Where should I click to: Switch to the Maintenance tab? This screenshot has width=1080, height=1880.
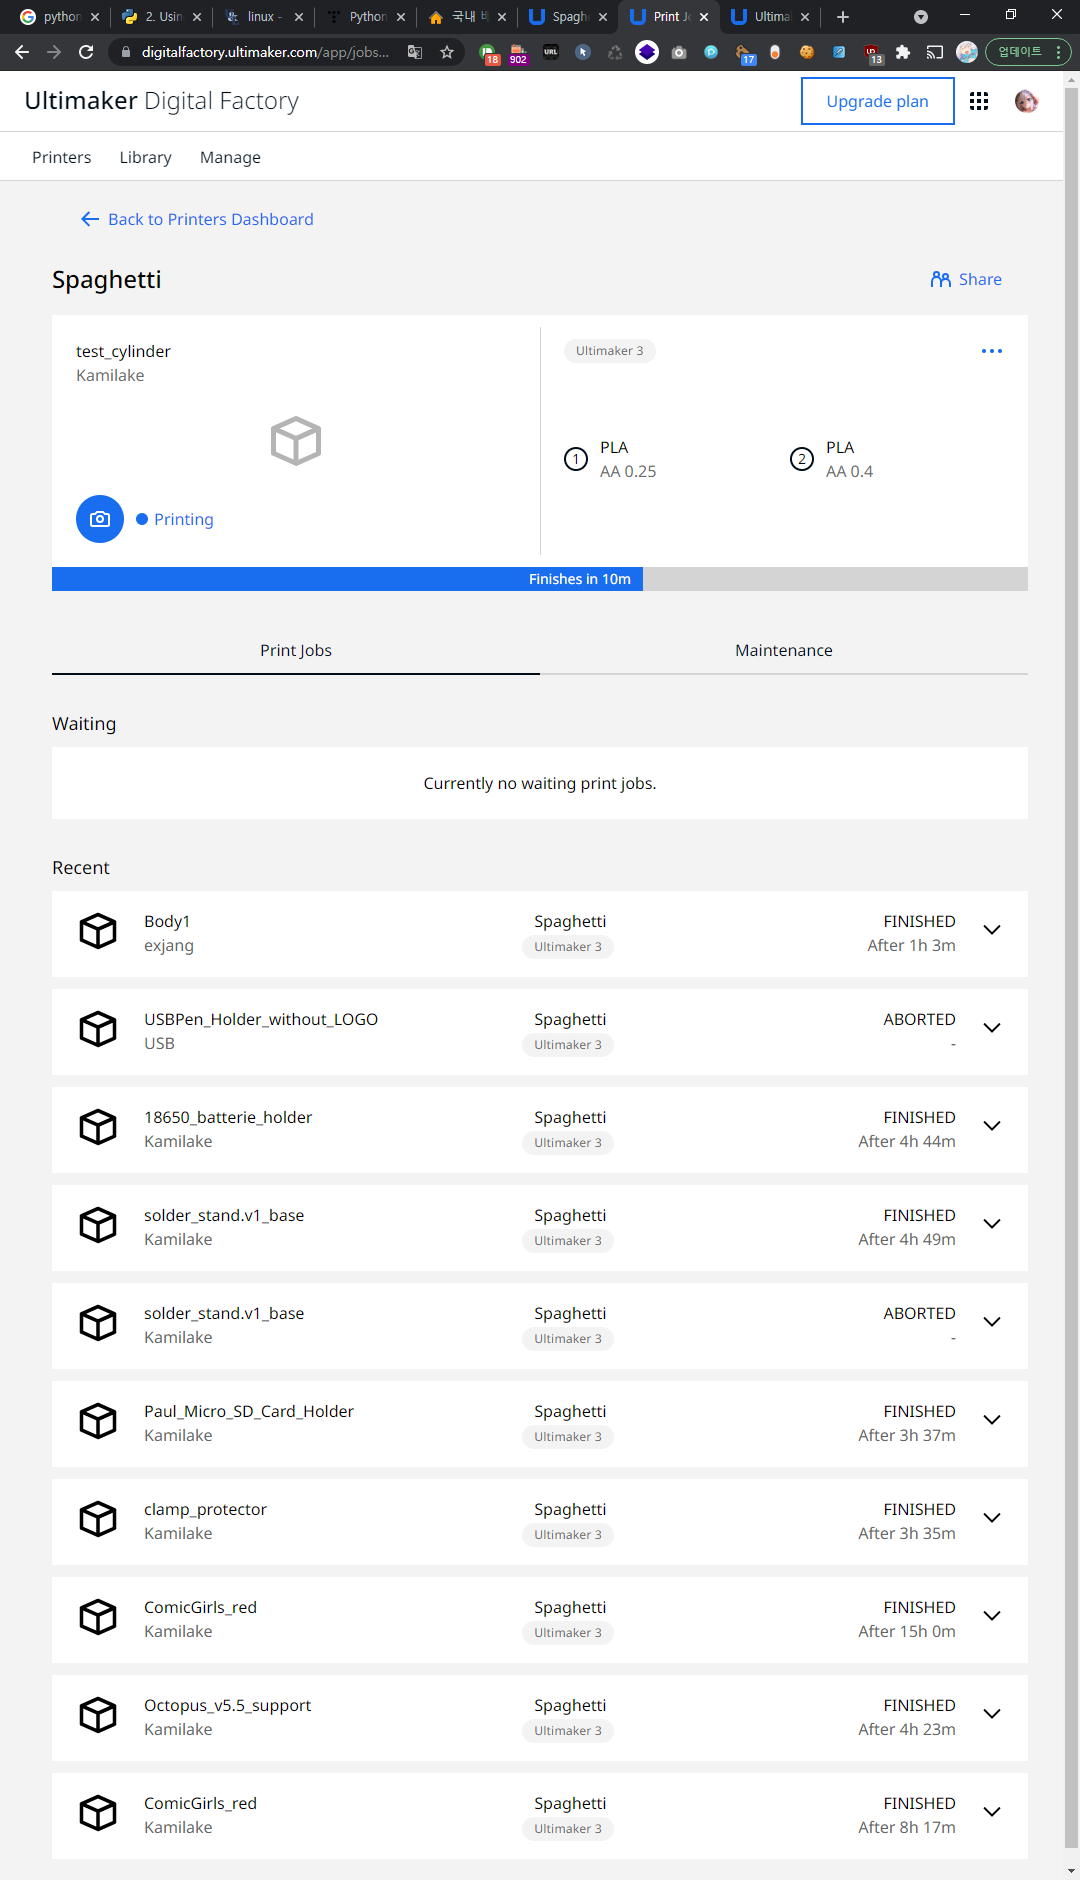point(784,650)
